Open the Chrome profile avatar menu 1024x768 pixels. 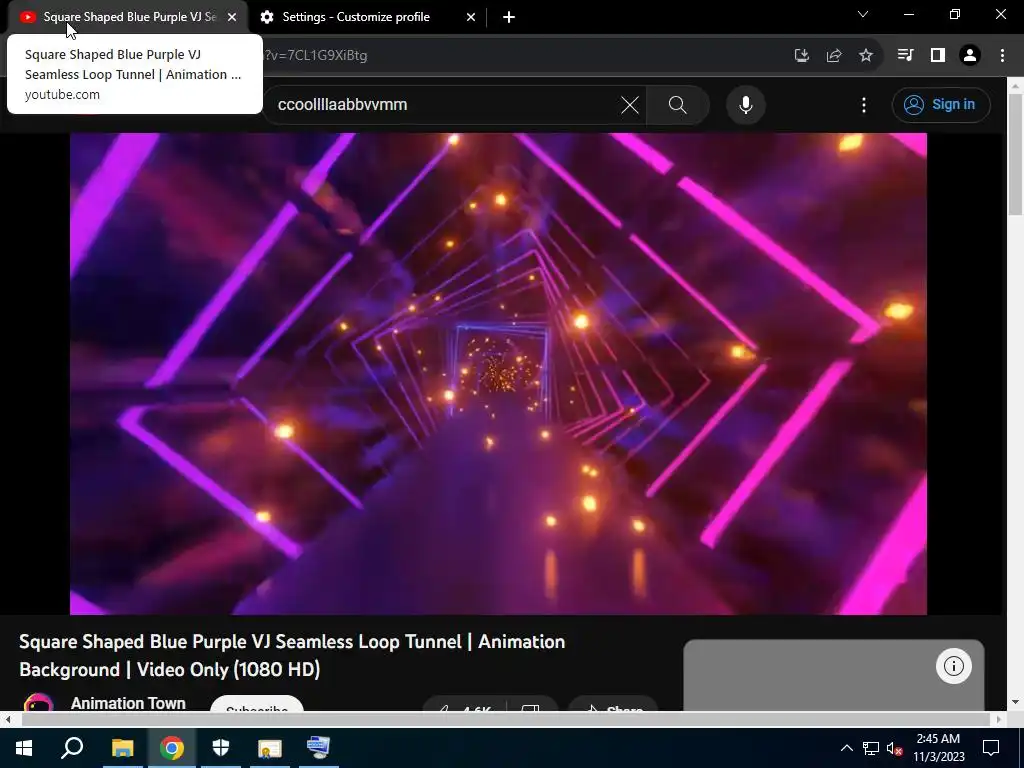(x=970, y=56)
